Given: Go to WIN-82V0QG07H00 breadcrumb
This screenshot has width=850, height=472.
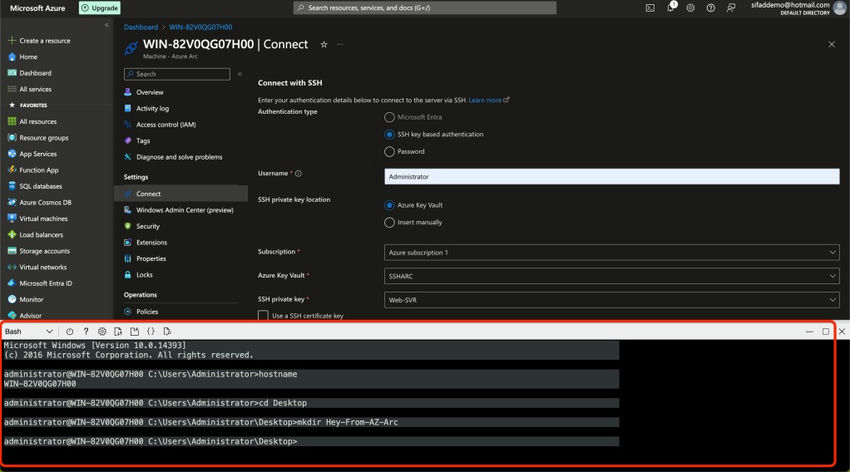Looking at the screenshot, I should point(201,27).
